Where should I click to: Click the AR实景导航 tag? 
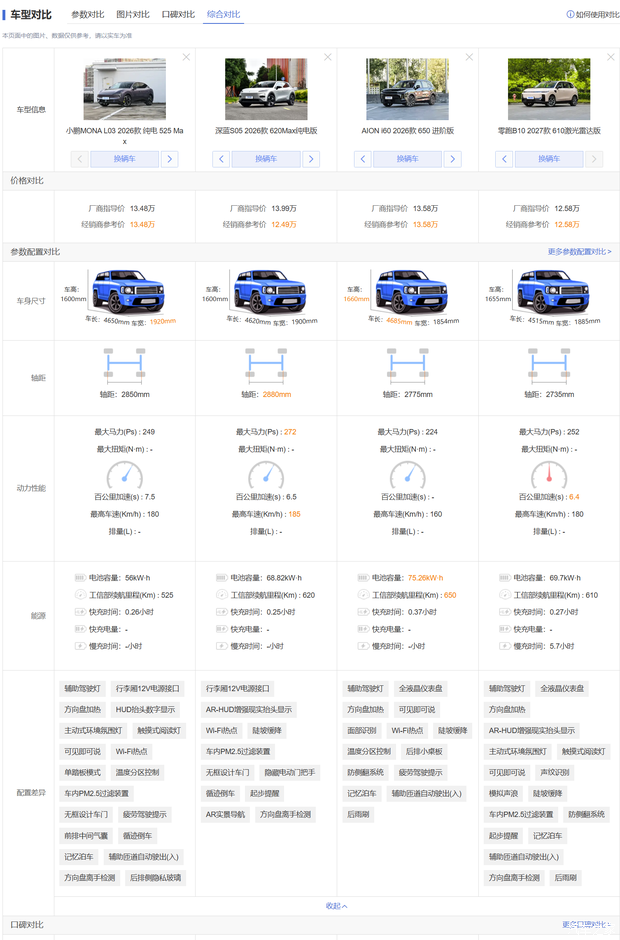click(225, 815)
